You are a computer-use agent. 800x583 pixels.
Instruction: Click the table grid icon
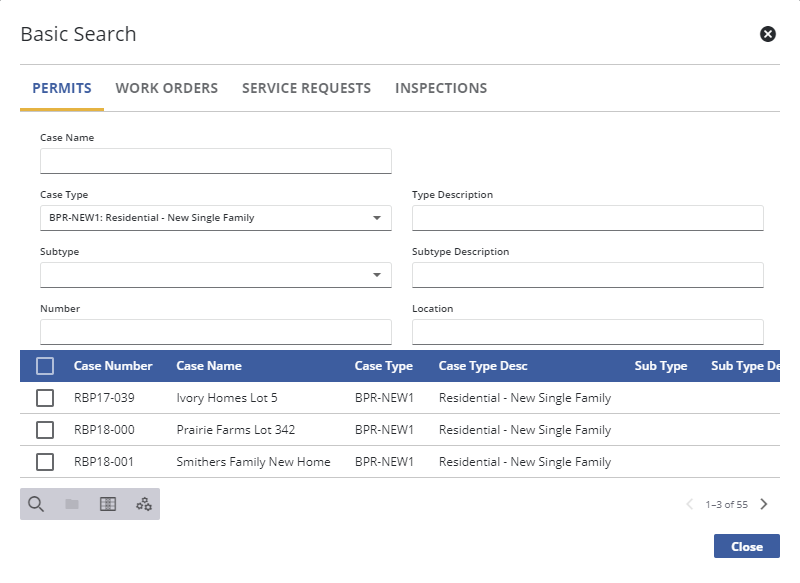(x=108, y=504)
